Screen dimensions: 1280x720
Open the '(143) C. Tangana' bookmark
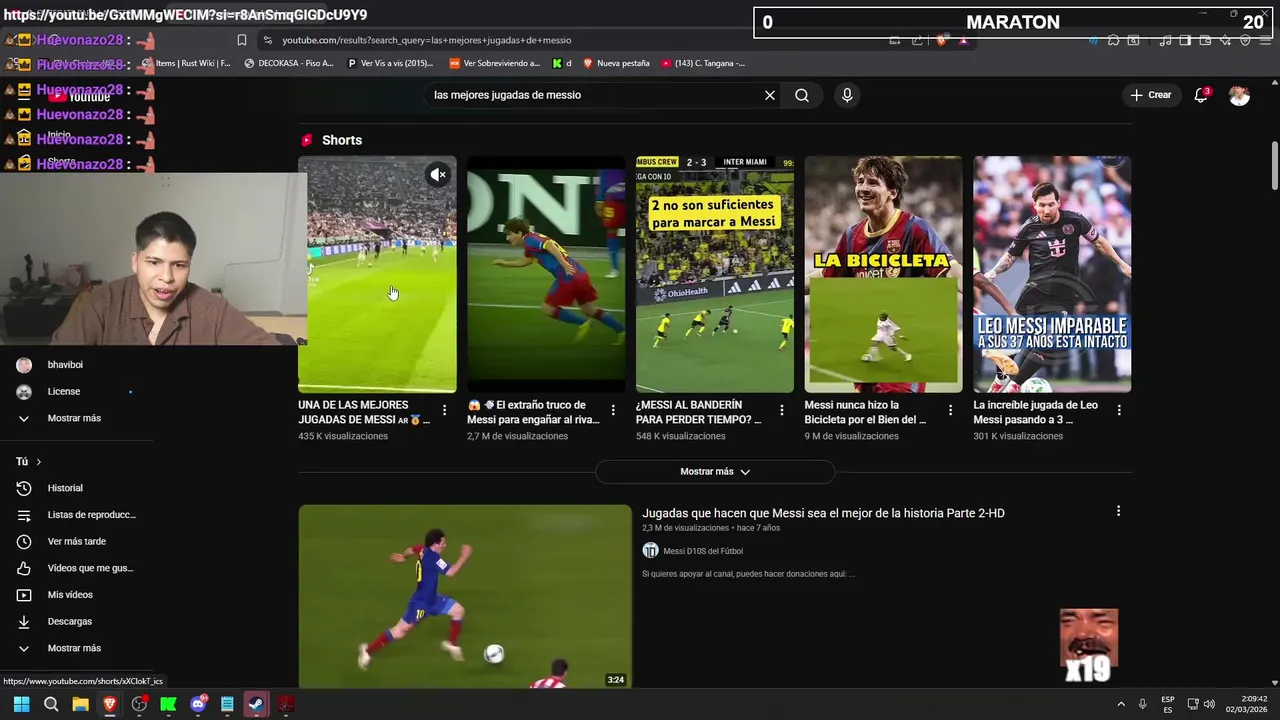click(x=703, y=63)
